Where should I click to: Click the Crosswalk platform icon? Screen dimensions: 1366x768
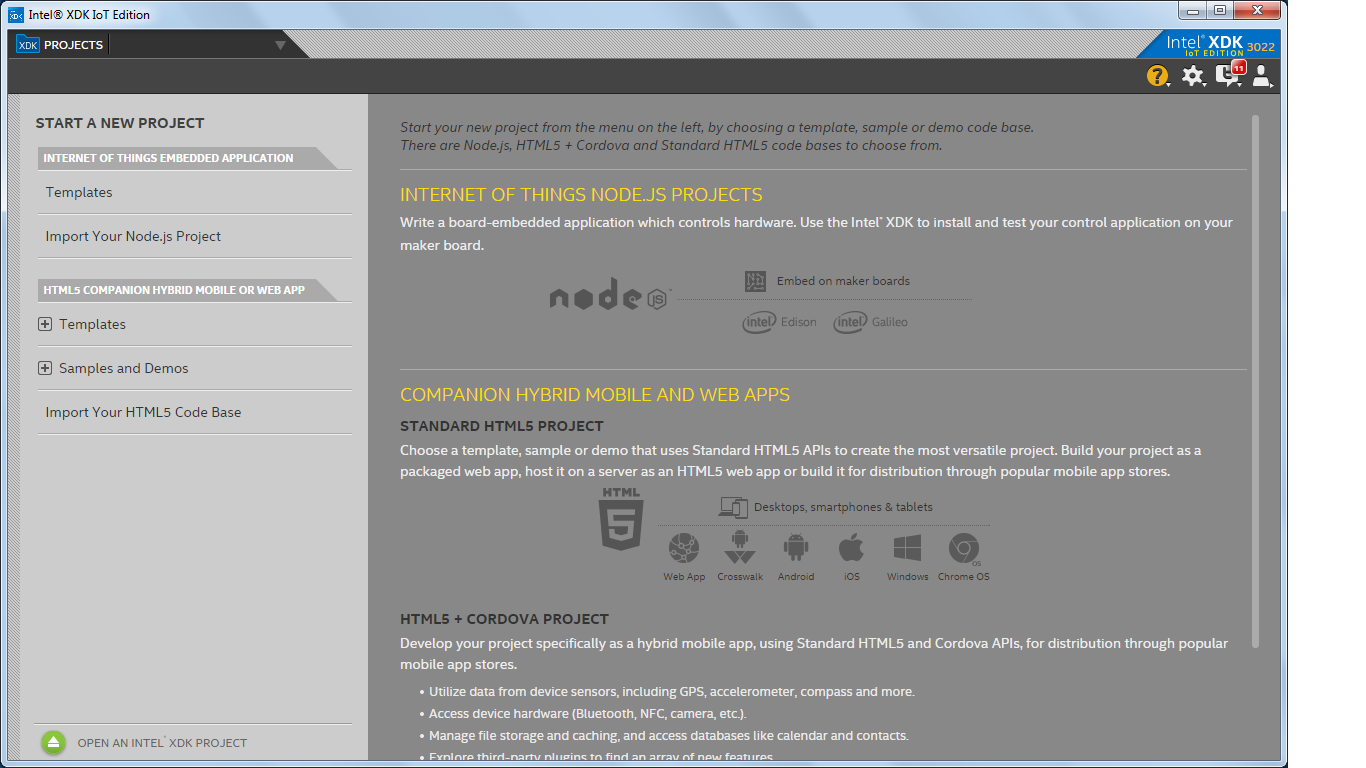[740, 547]
